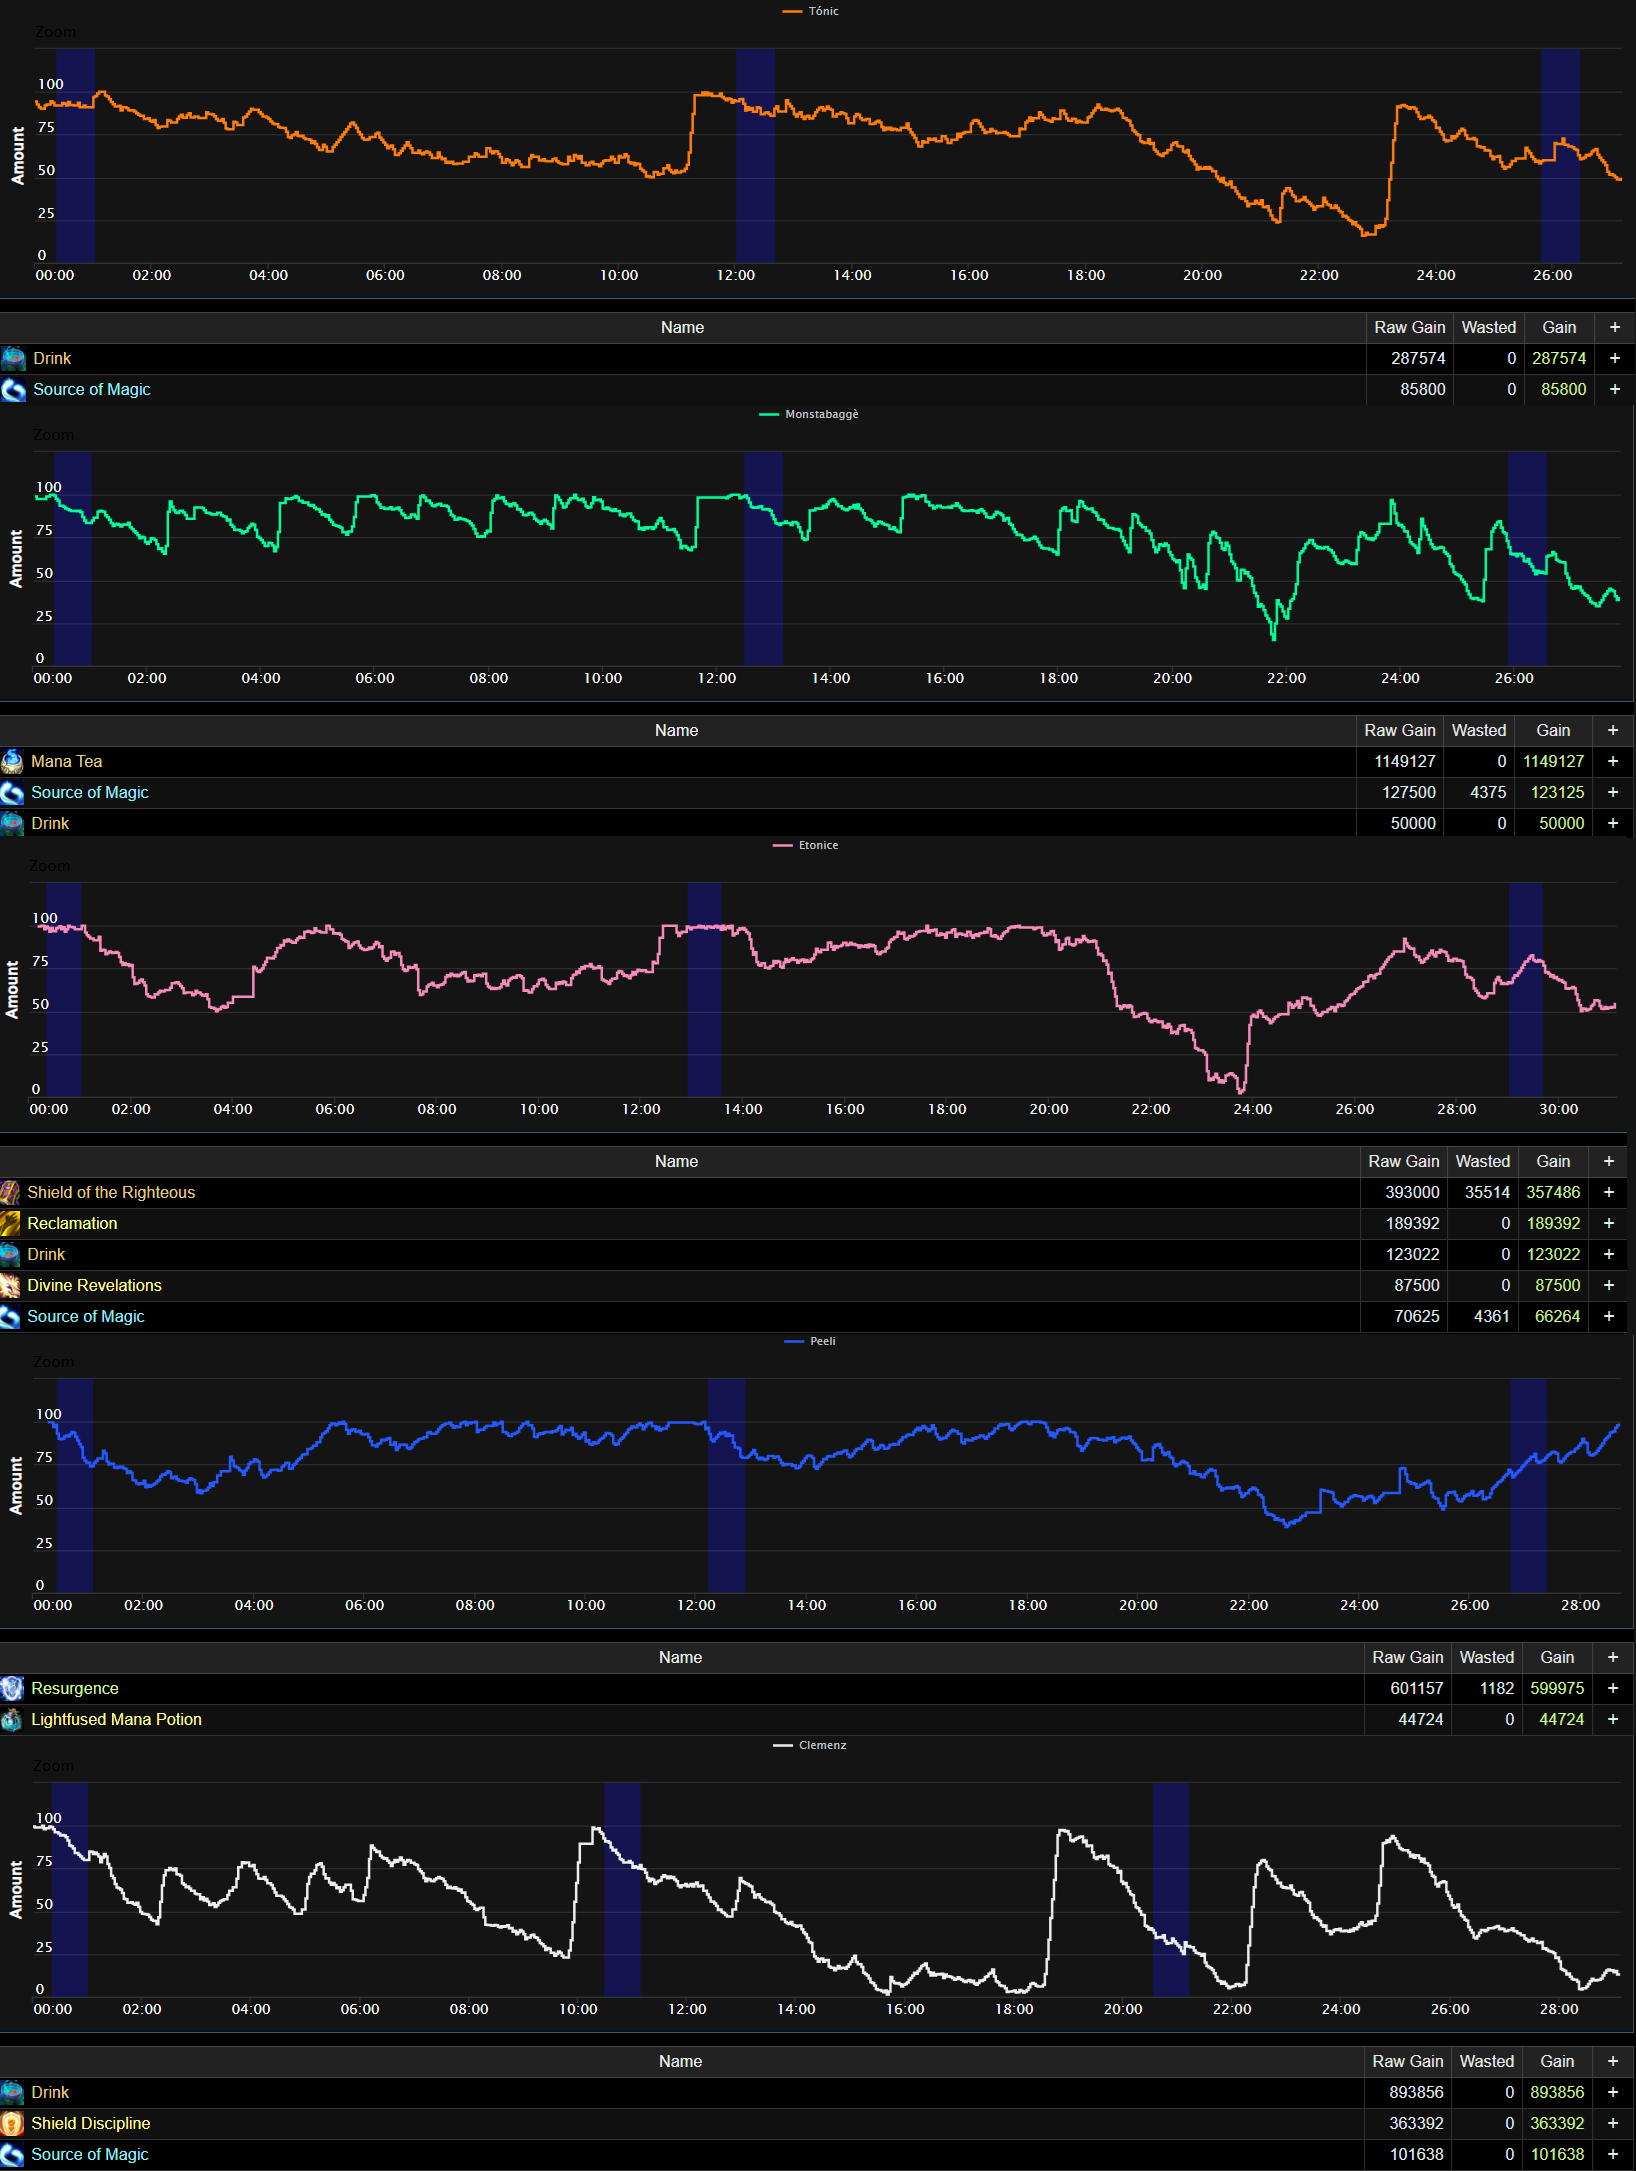The width and height of the screenshot is (1636, 2171).
Task: Click the wasted value 4375
Action: 1488,793
